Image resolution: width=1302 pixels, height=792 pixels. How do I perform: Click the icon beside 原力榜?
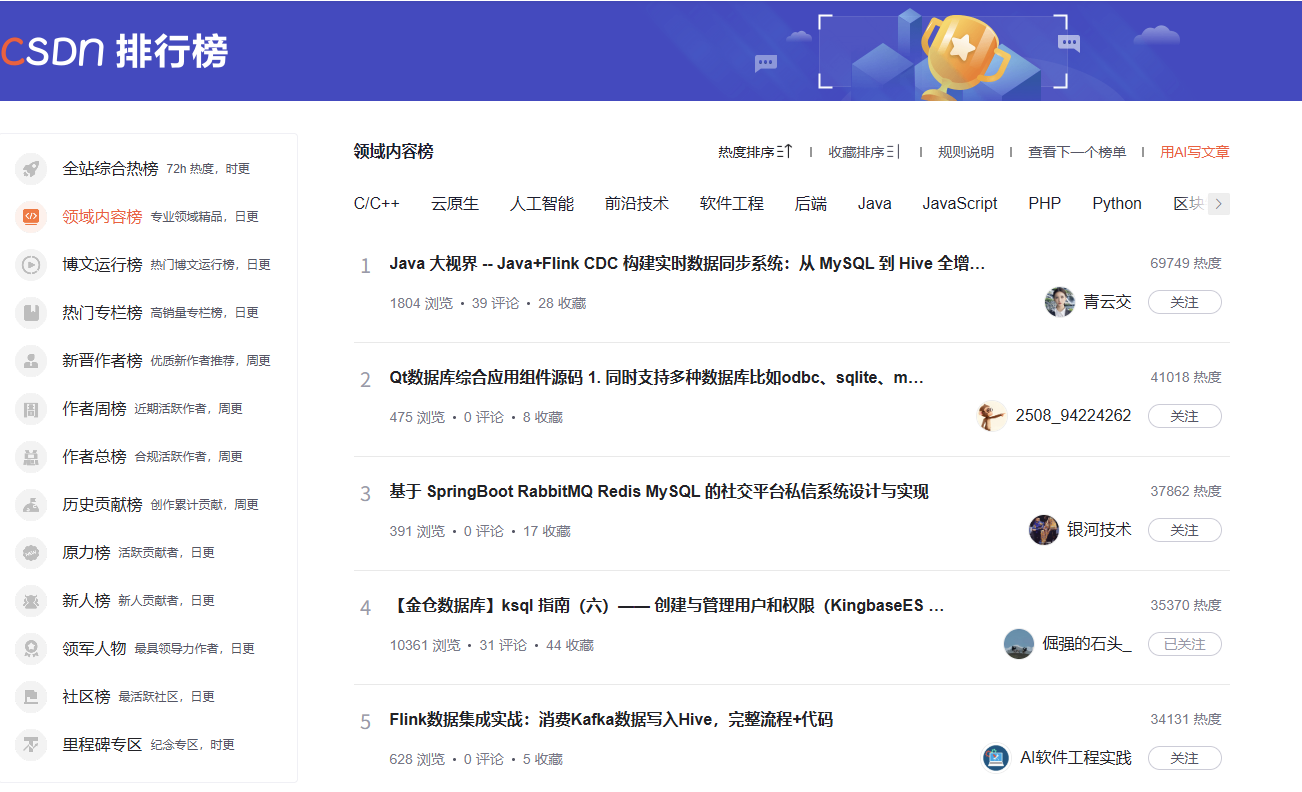pyautogui.click(x=31, y=553)
